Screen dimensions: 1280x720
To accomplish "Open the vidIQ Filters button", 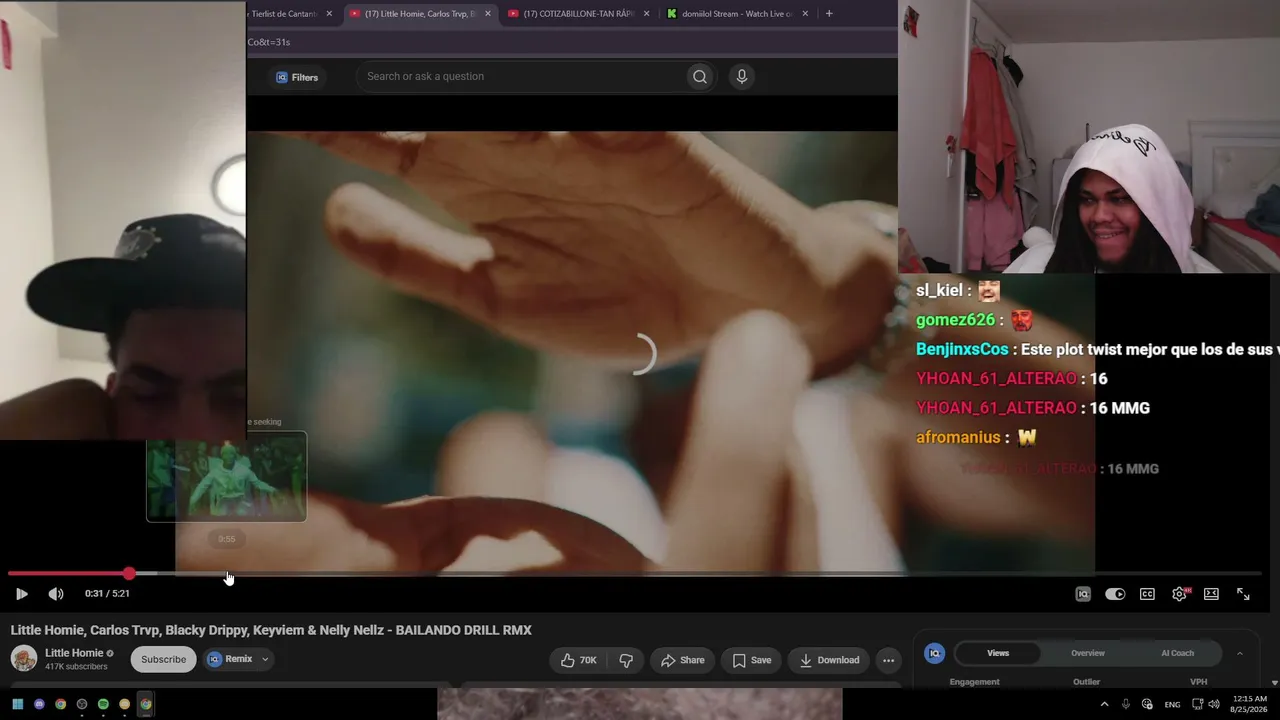I will tap(297, 77).
